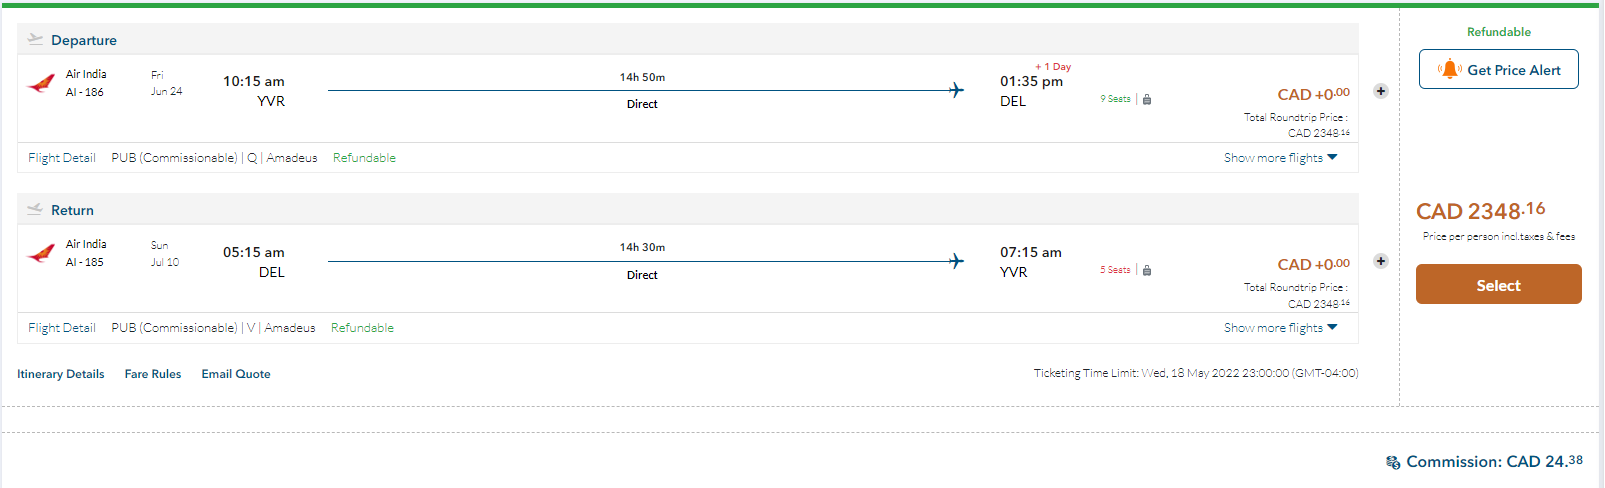Expand Show more flights for departure
Screen dimensions: 1605x488
pyautogui.click(x=1280, y=158)
